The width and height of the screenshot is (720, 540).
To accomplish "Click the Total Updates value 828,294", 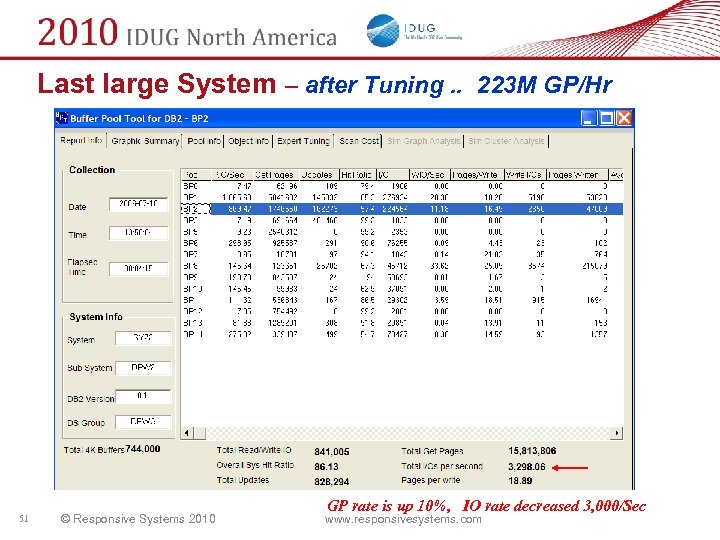I will (x=332, y=482).
